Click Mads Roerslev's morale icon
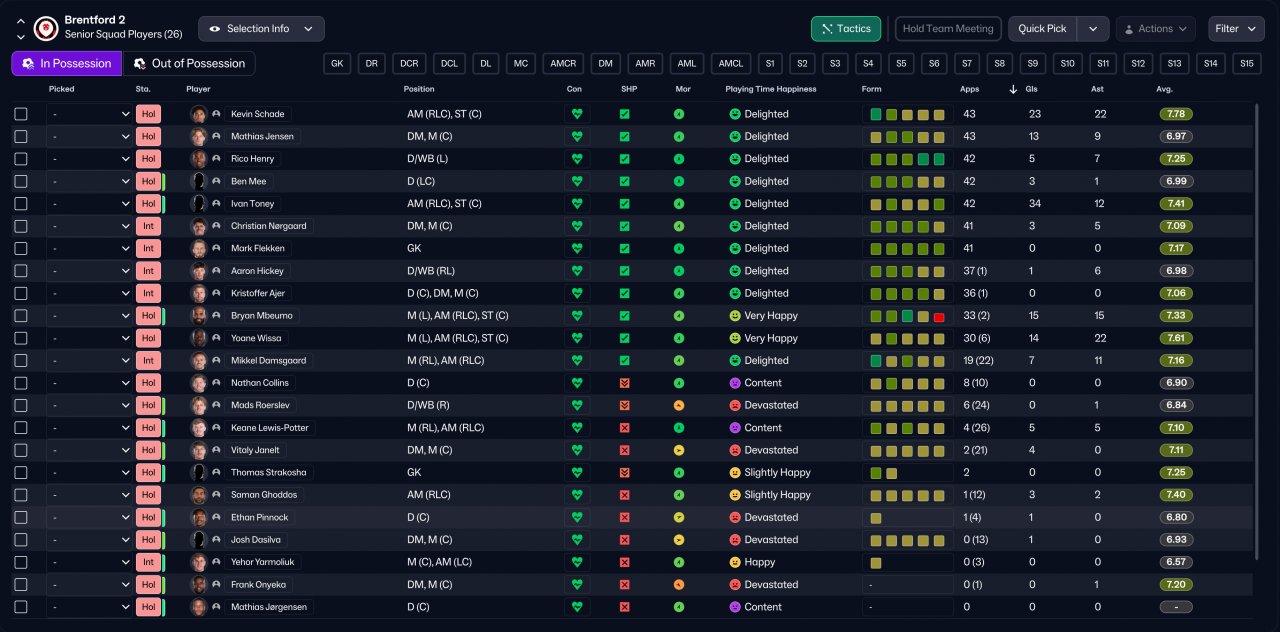This screenshot has height=632, width=1280. [x=679, y=406]
